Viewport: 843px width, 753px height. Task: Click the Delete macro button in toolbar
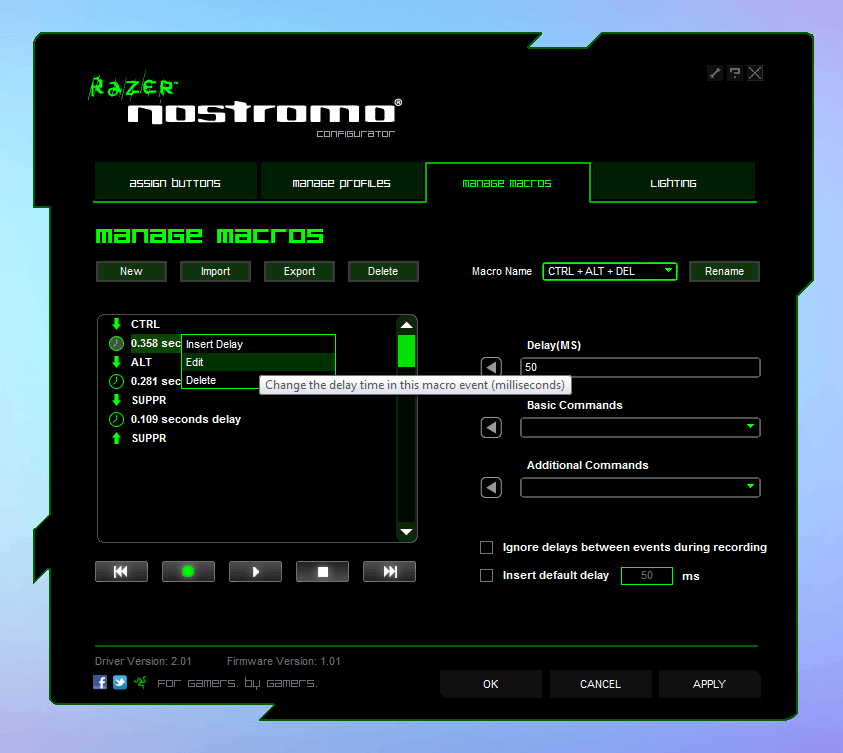[383, 271]
